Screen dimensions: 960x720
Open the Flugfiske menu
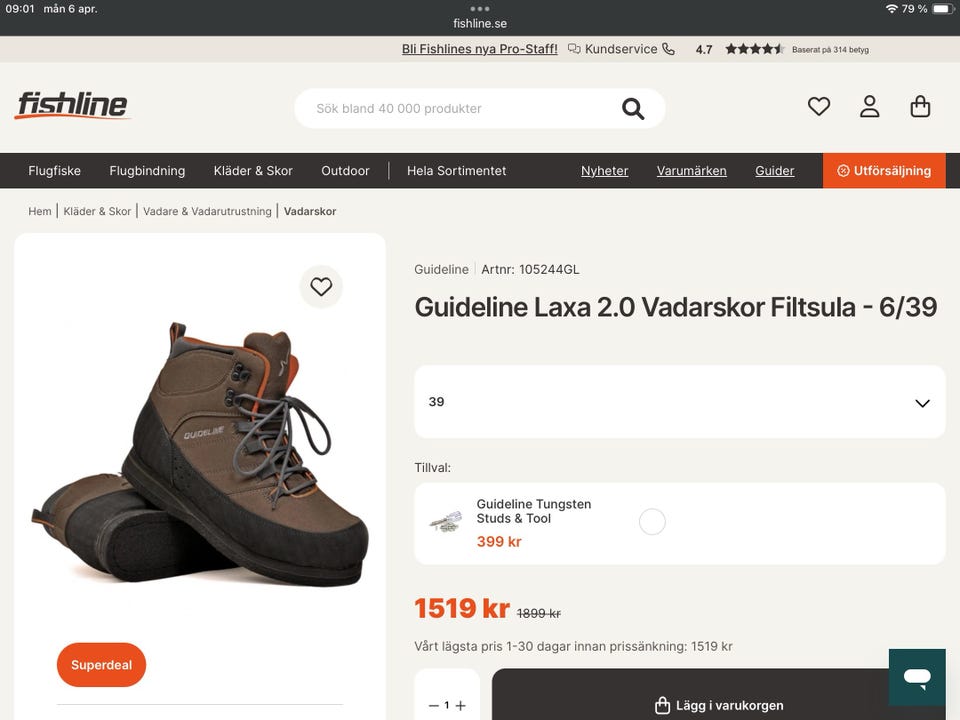(55, 171)
